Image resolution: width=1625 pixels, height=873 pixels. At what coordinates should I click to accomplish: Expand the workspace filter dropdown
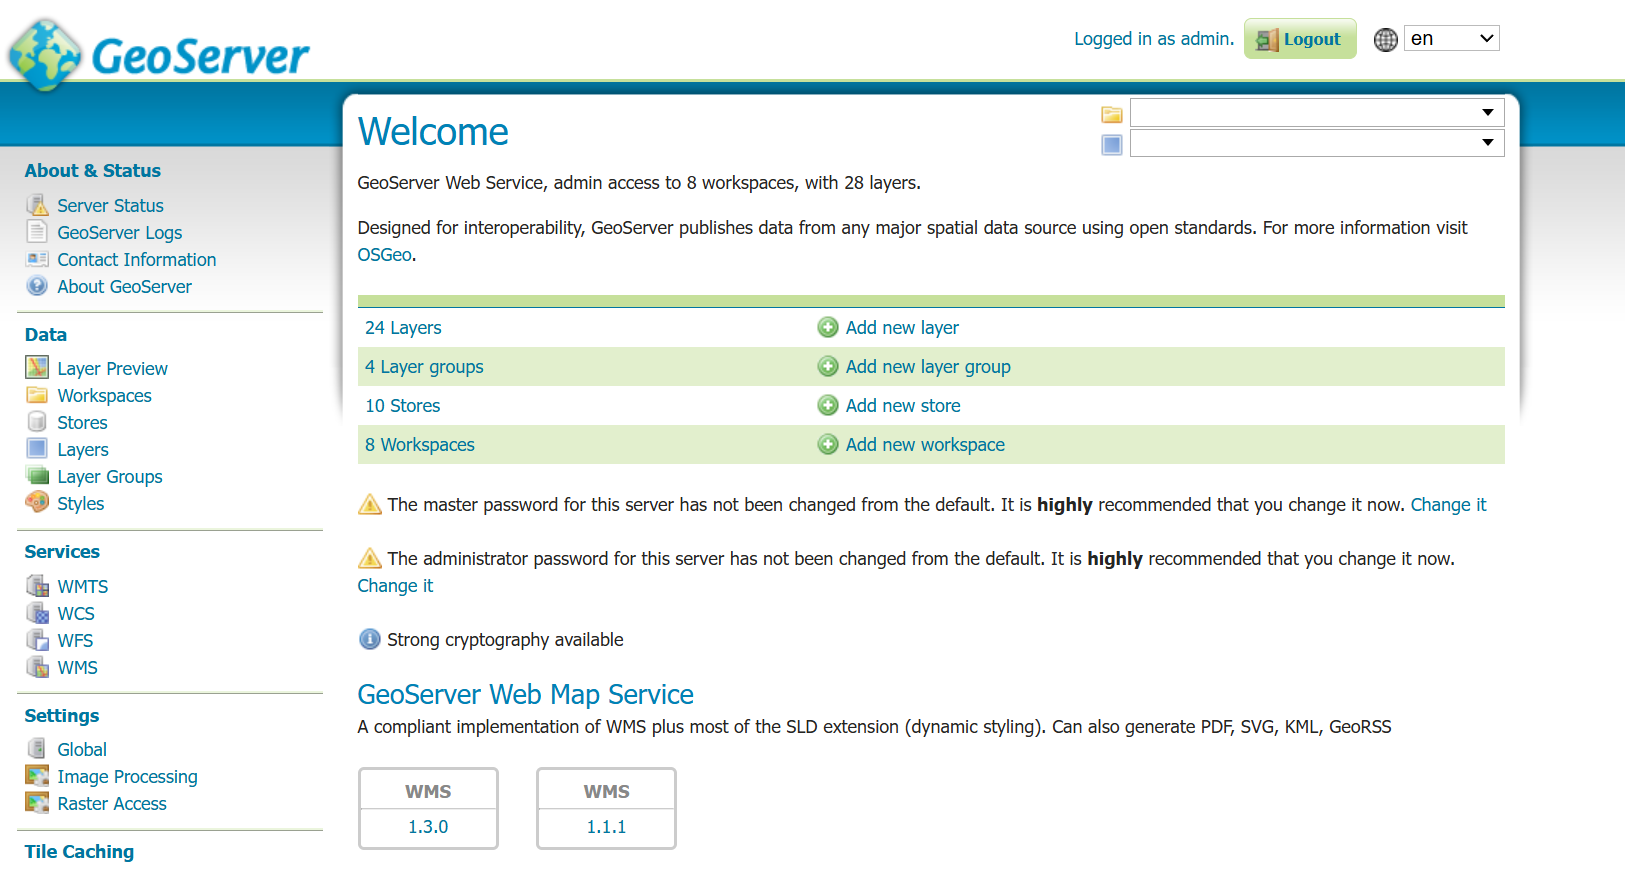1316,113
